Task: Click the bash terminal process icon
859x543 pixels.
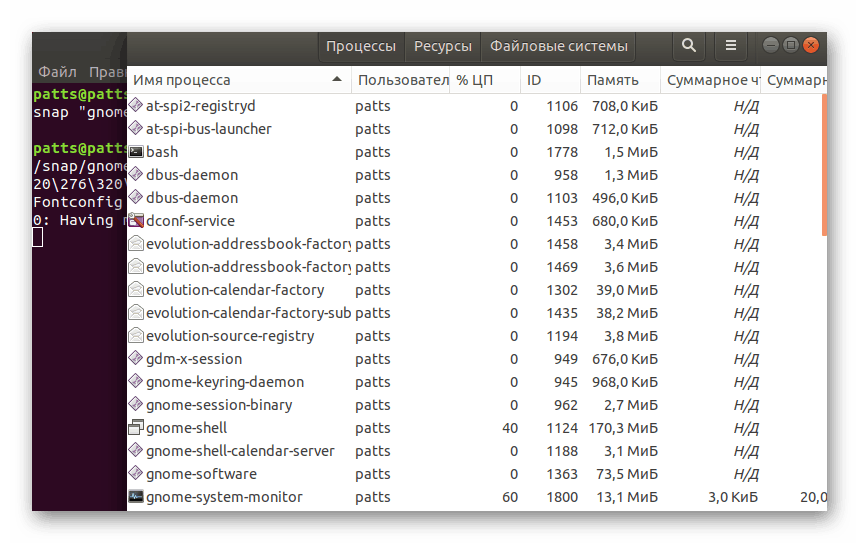Action: (136, 152)
